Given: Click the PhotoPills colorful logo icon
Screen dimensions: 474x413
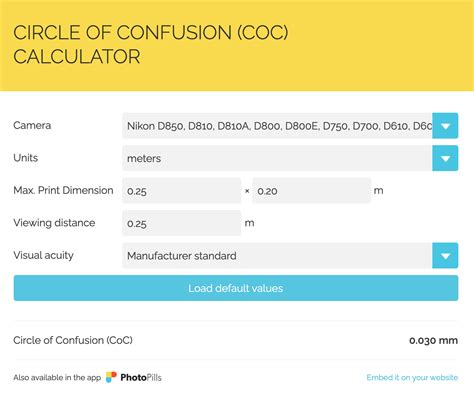Looking at the screenshot, I should click(x=111, y=377).
